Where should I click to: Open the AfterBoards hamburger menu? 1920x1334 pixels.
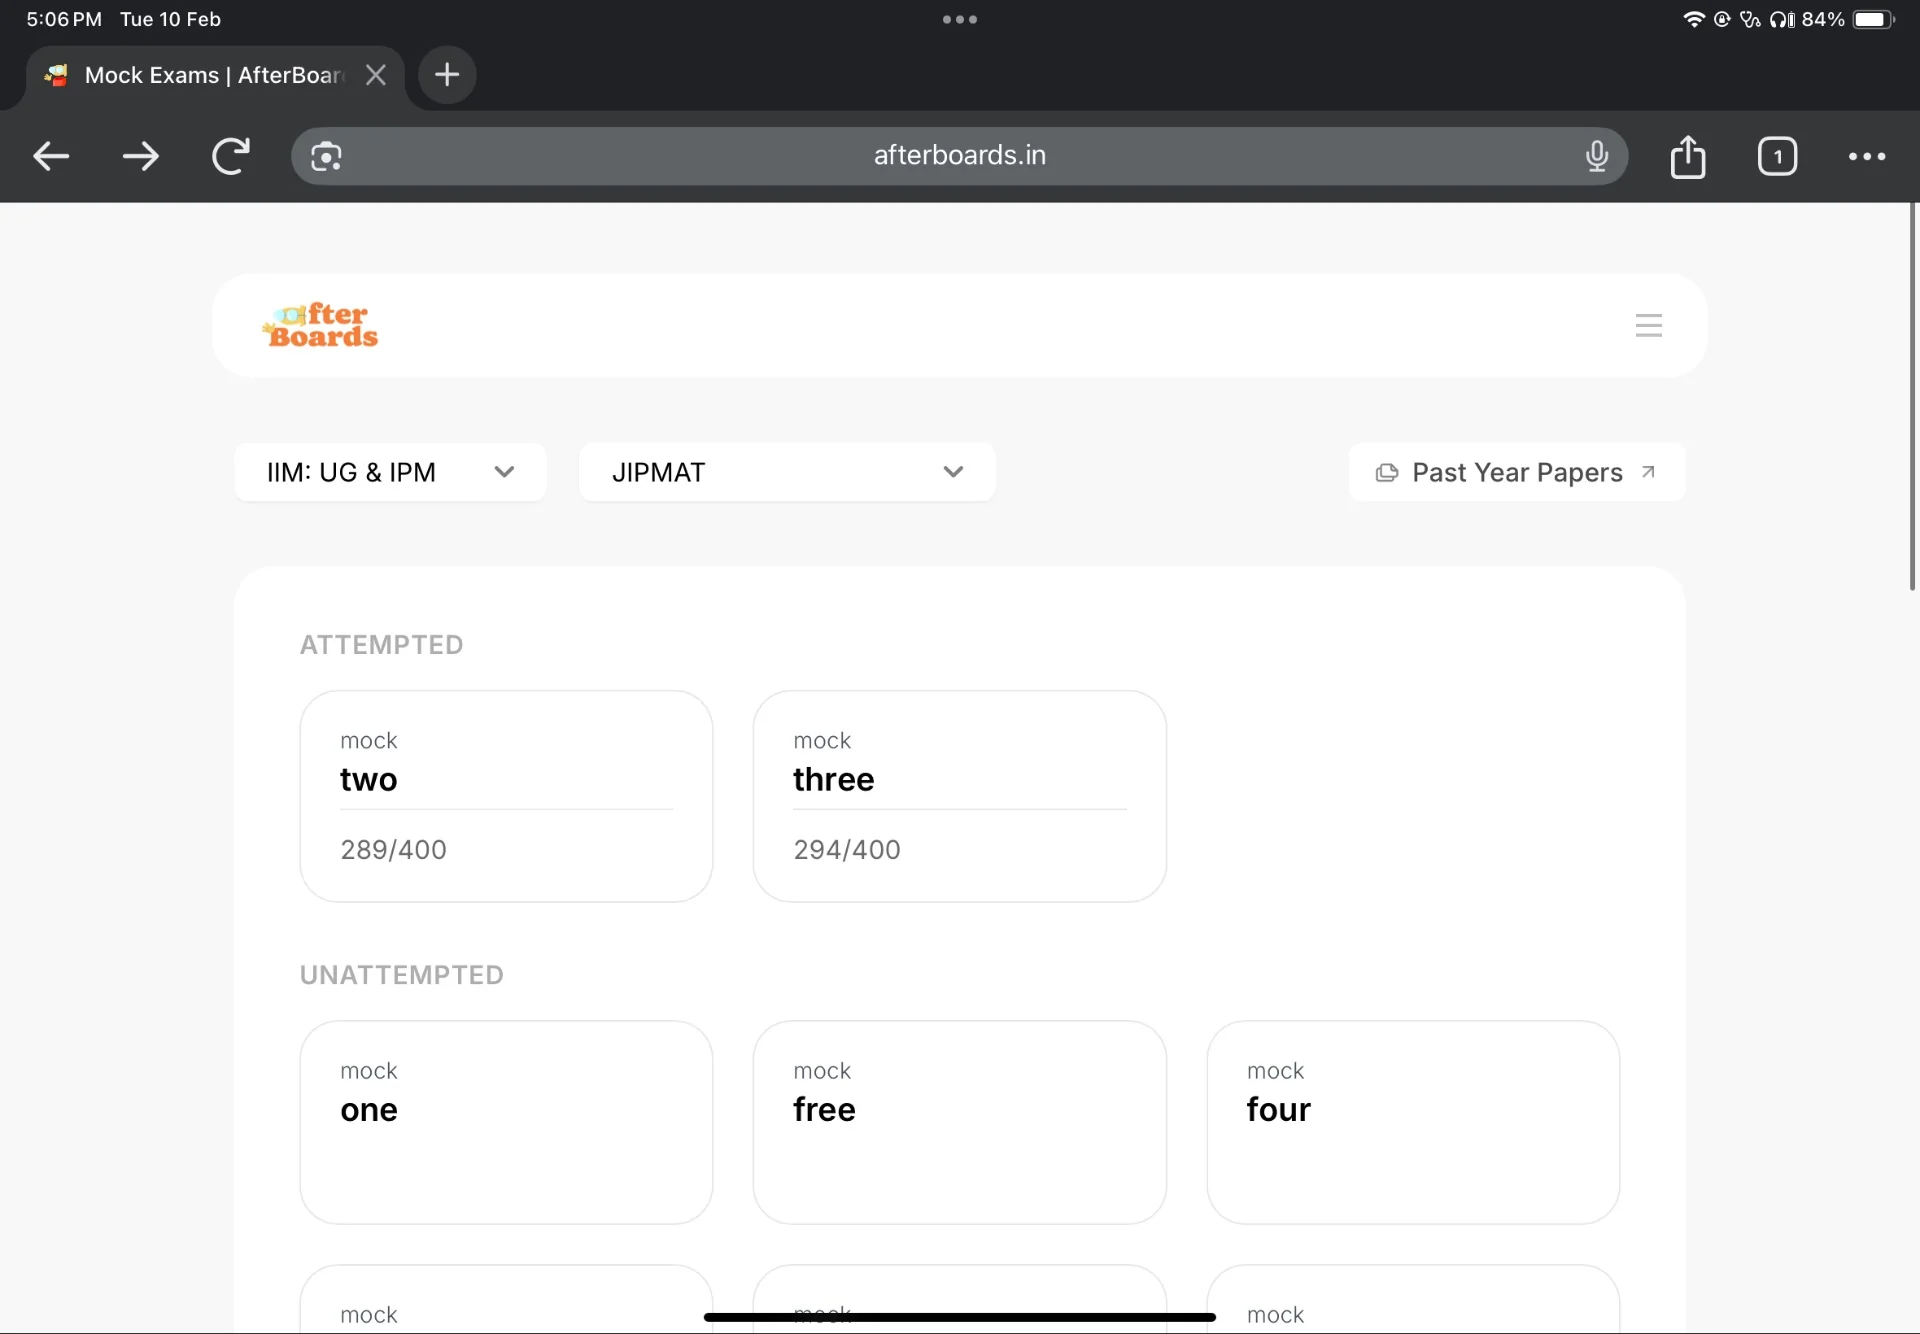click(1649, 325)
